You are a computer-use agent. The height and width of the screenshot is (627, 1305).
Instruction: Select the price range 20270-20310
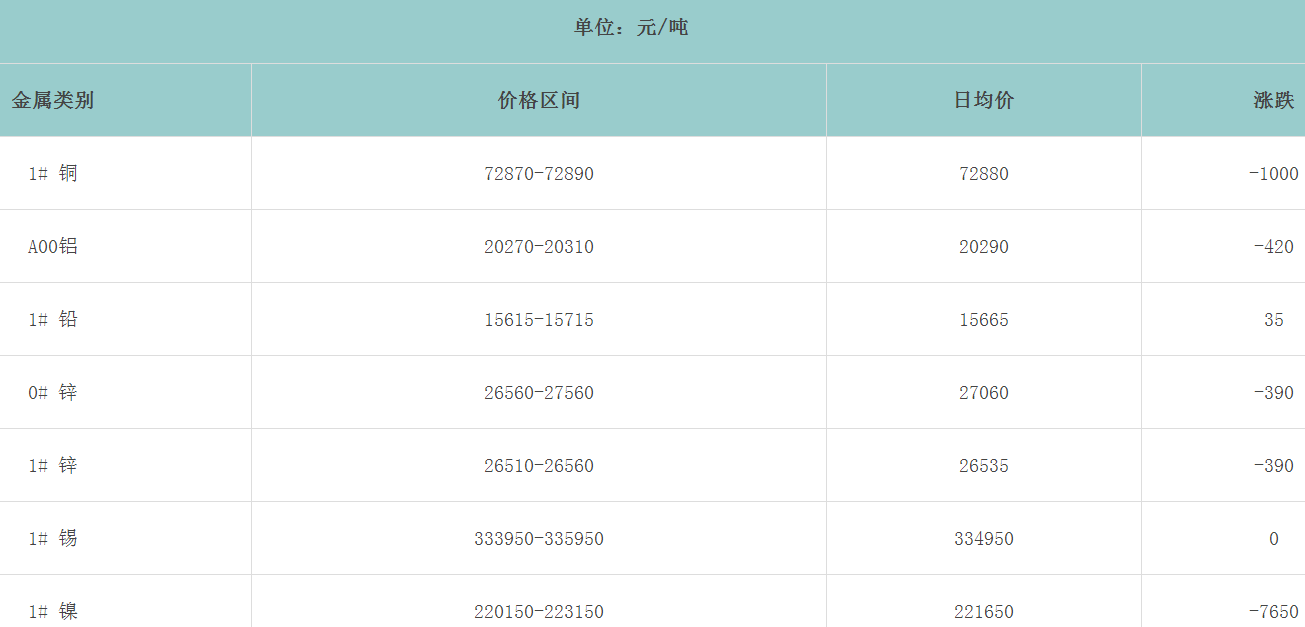tap(538, 247)
